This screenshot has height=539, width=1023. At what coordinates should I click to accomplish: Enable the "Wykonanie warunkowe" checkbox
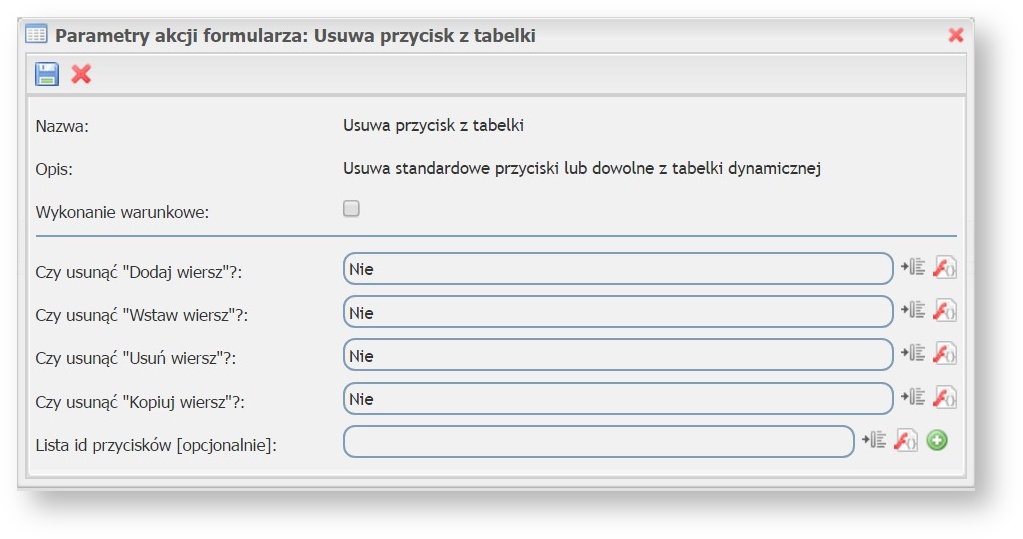pos(351,209)
